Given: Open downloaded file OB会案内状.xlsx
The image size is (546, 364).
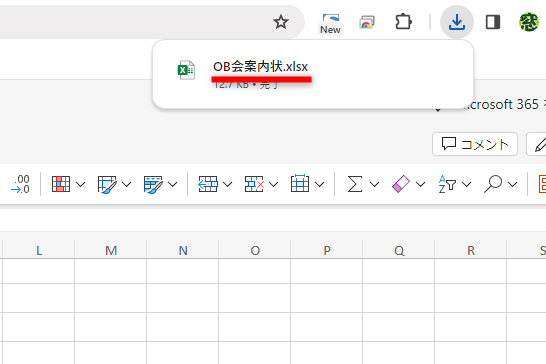Looking at the screenshot, I should click(x=260, y=66).
